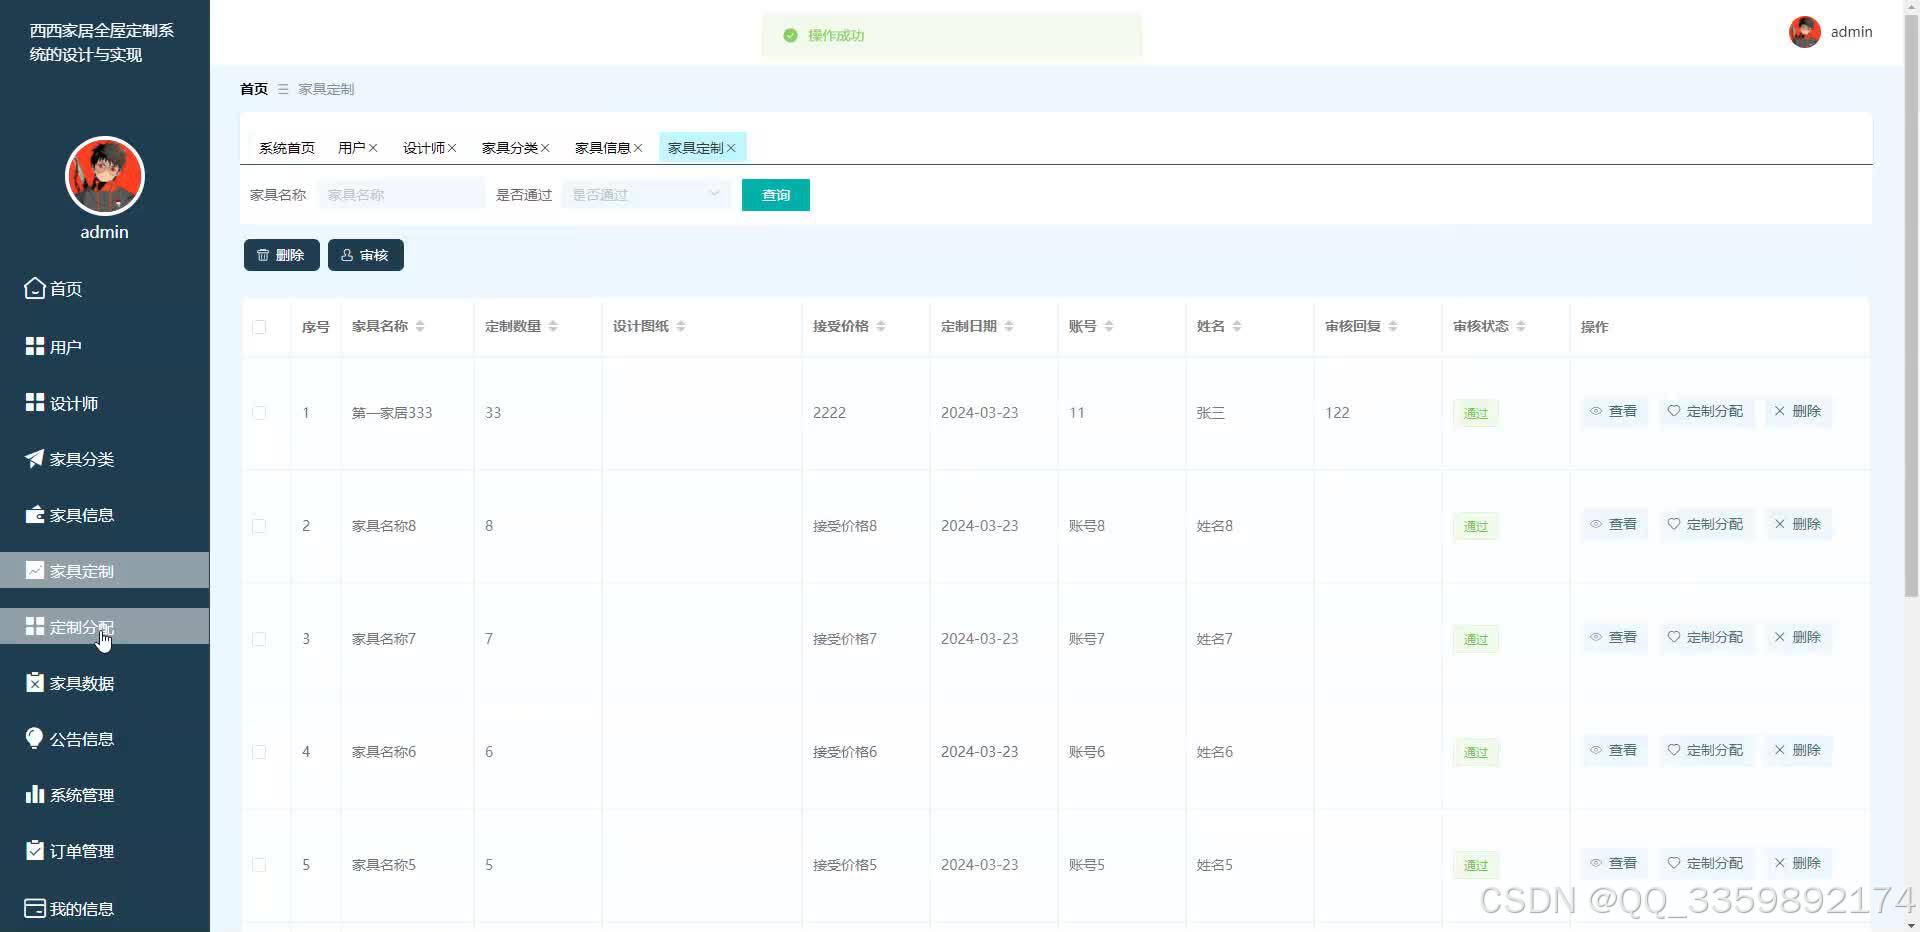This screenshot has height=932, width=1920.
Task: Sort by 设计图纸 column arrows
Action: click(x=681, y=326)
